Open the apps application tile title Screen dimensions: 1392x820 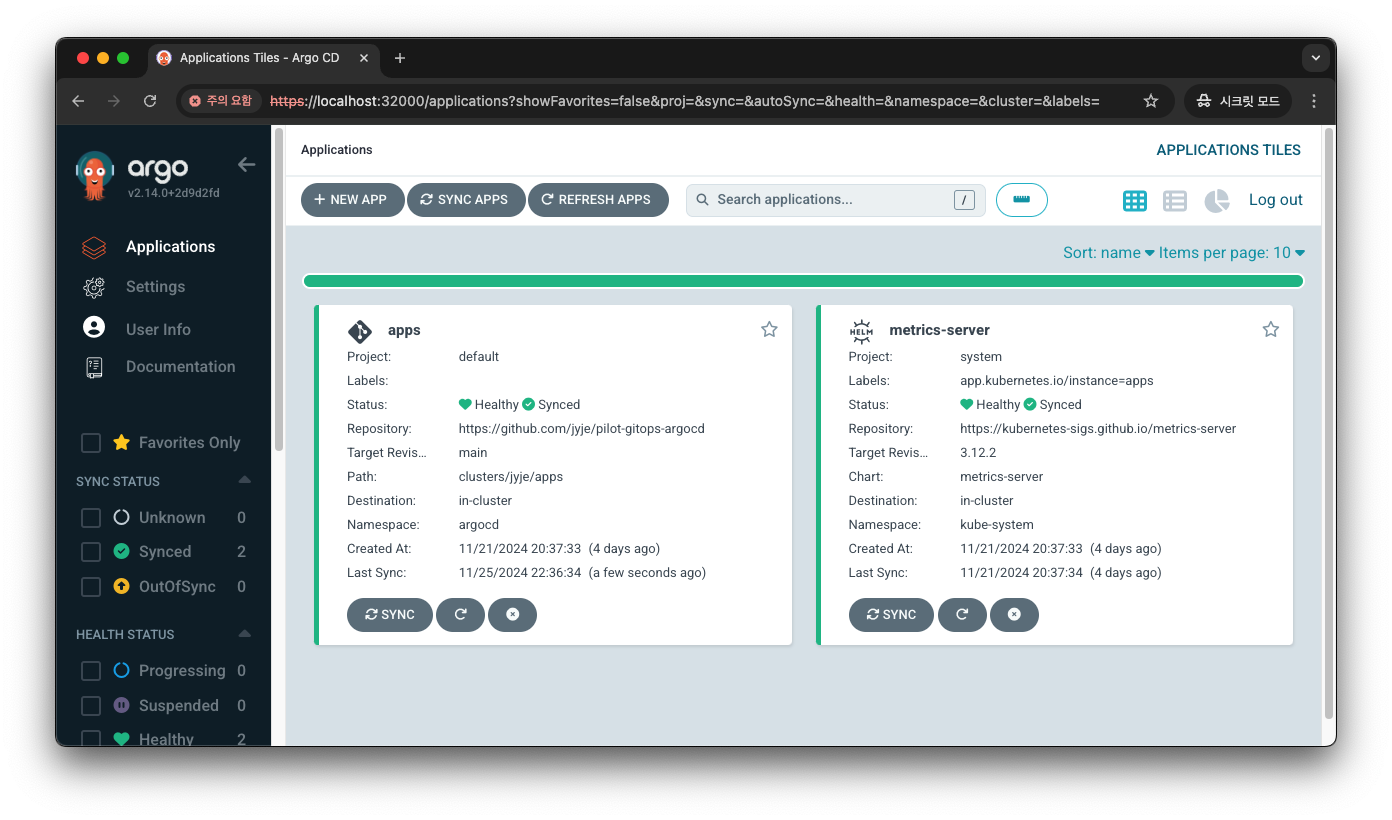click(404, 330)
